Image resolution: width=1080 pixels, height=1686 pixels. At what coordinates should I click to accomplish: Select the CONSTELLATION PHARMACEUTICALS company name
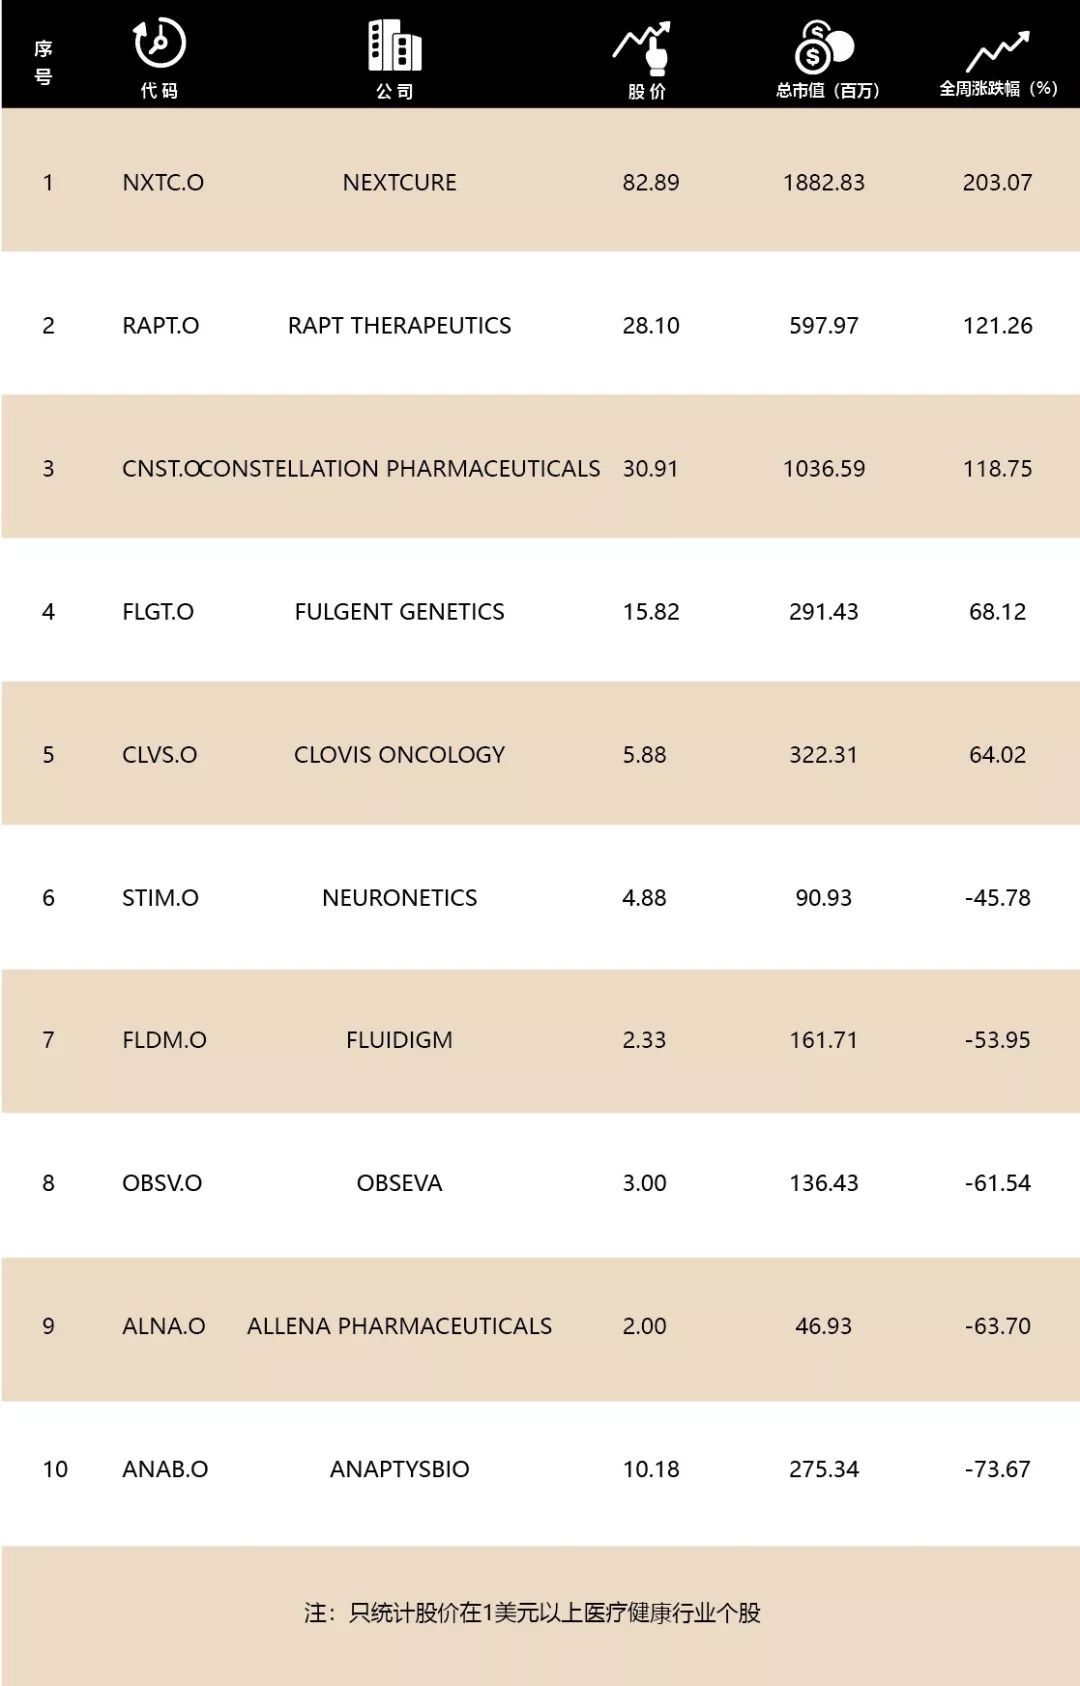click(x=407, y=468)
